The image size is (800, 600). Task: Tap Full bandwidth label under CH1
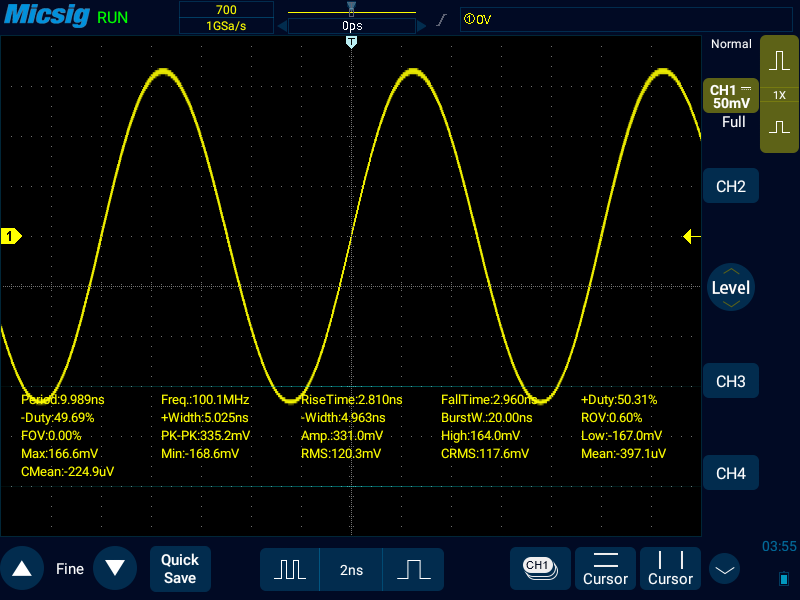[733, 122]
